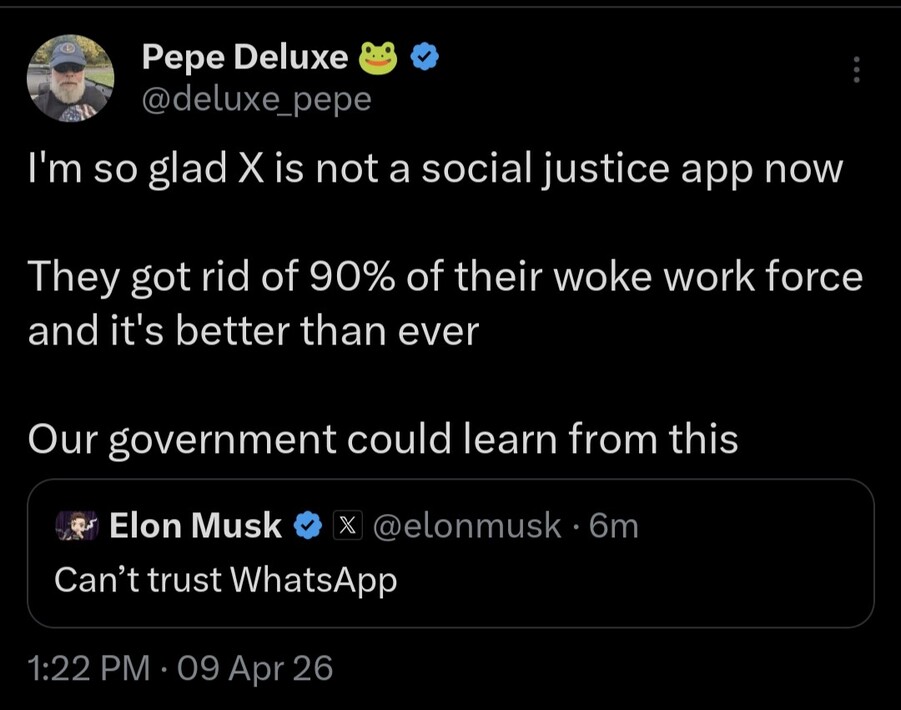Click Elon Musk's small avatar in quoted post

tap(75, 525)
